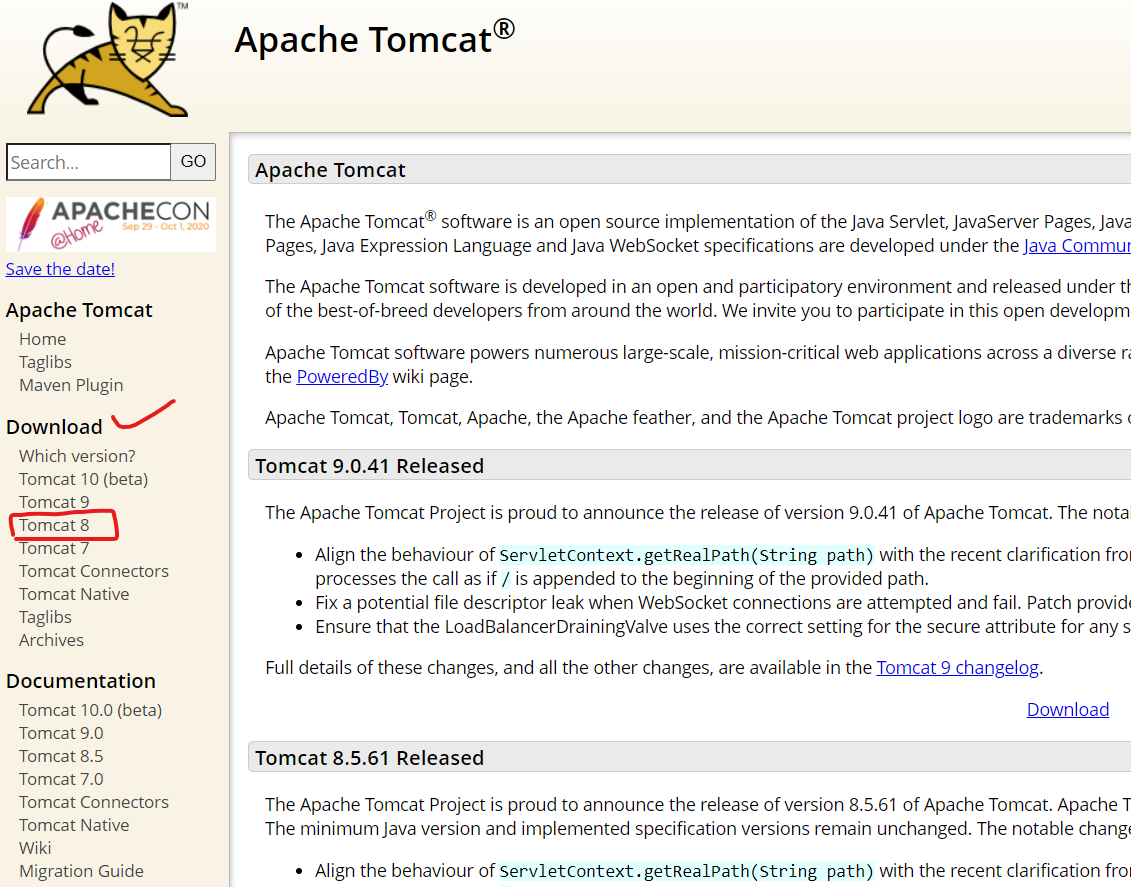The width and height of the screenshot is (1131, 887).
Task: Go to Maven Plugin page
Action: click(71, 385)
